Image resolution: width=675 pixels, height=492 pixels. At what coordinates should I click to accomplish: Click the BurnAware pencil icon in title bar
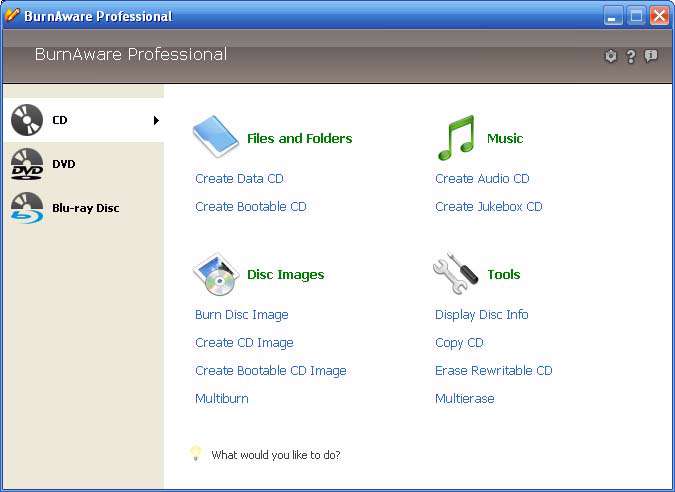[x=12, y=15]
